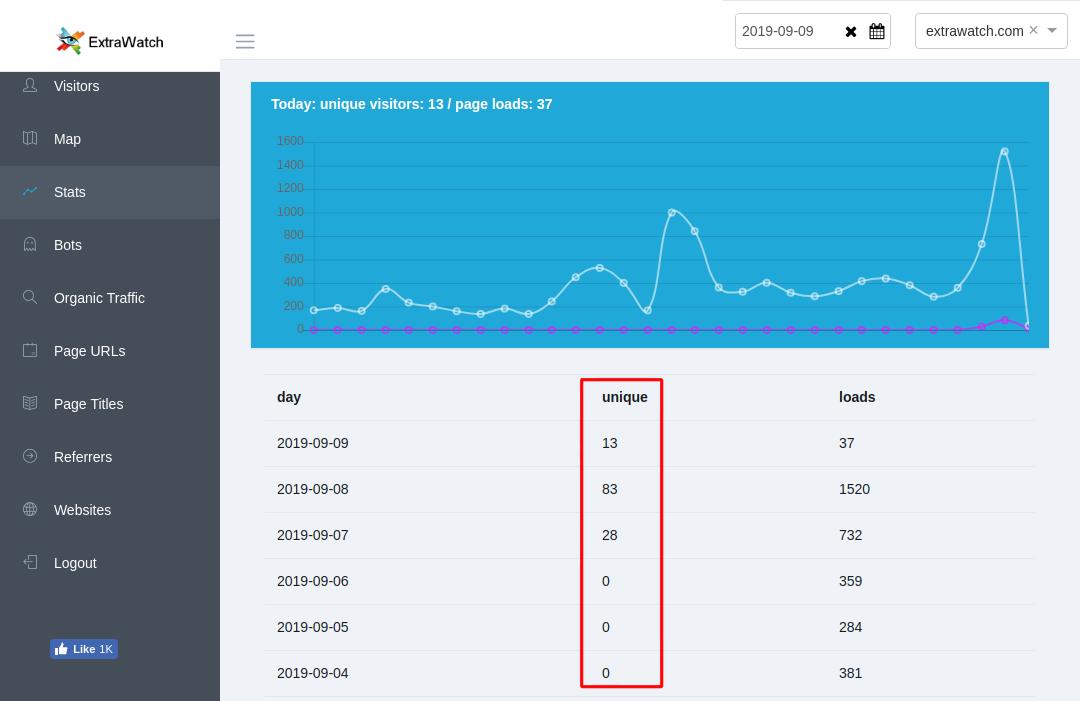Click the 'Today: unique visitors' chart heading
The image size is (1080, 701).
(x=411, y=104)
